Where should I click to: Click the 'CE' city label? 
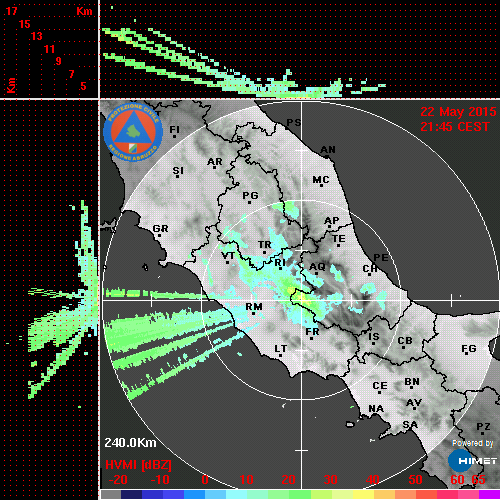380,386
